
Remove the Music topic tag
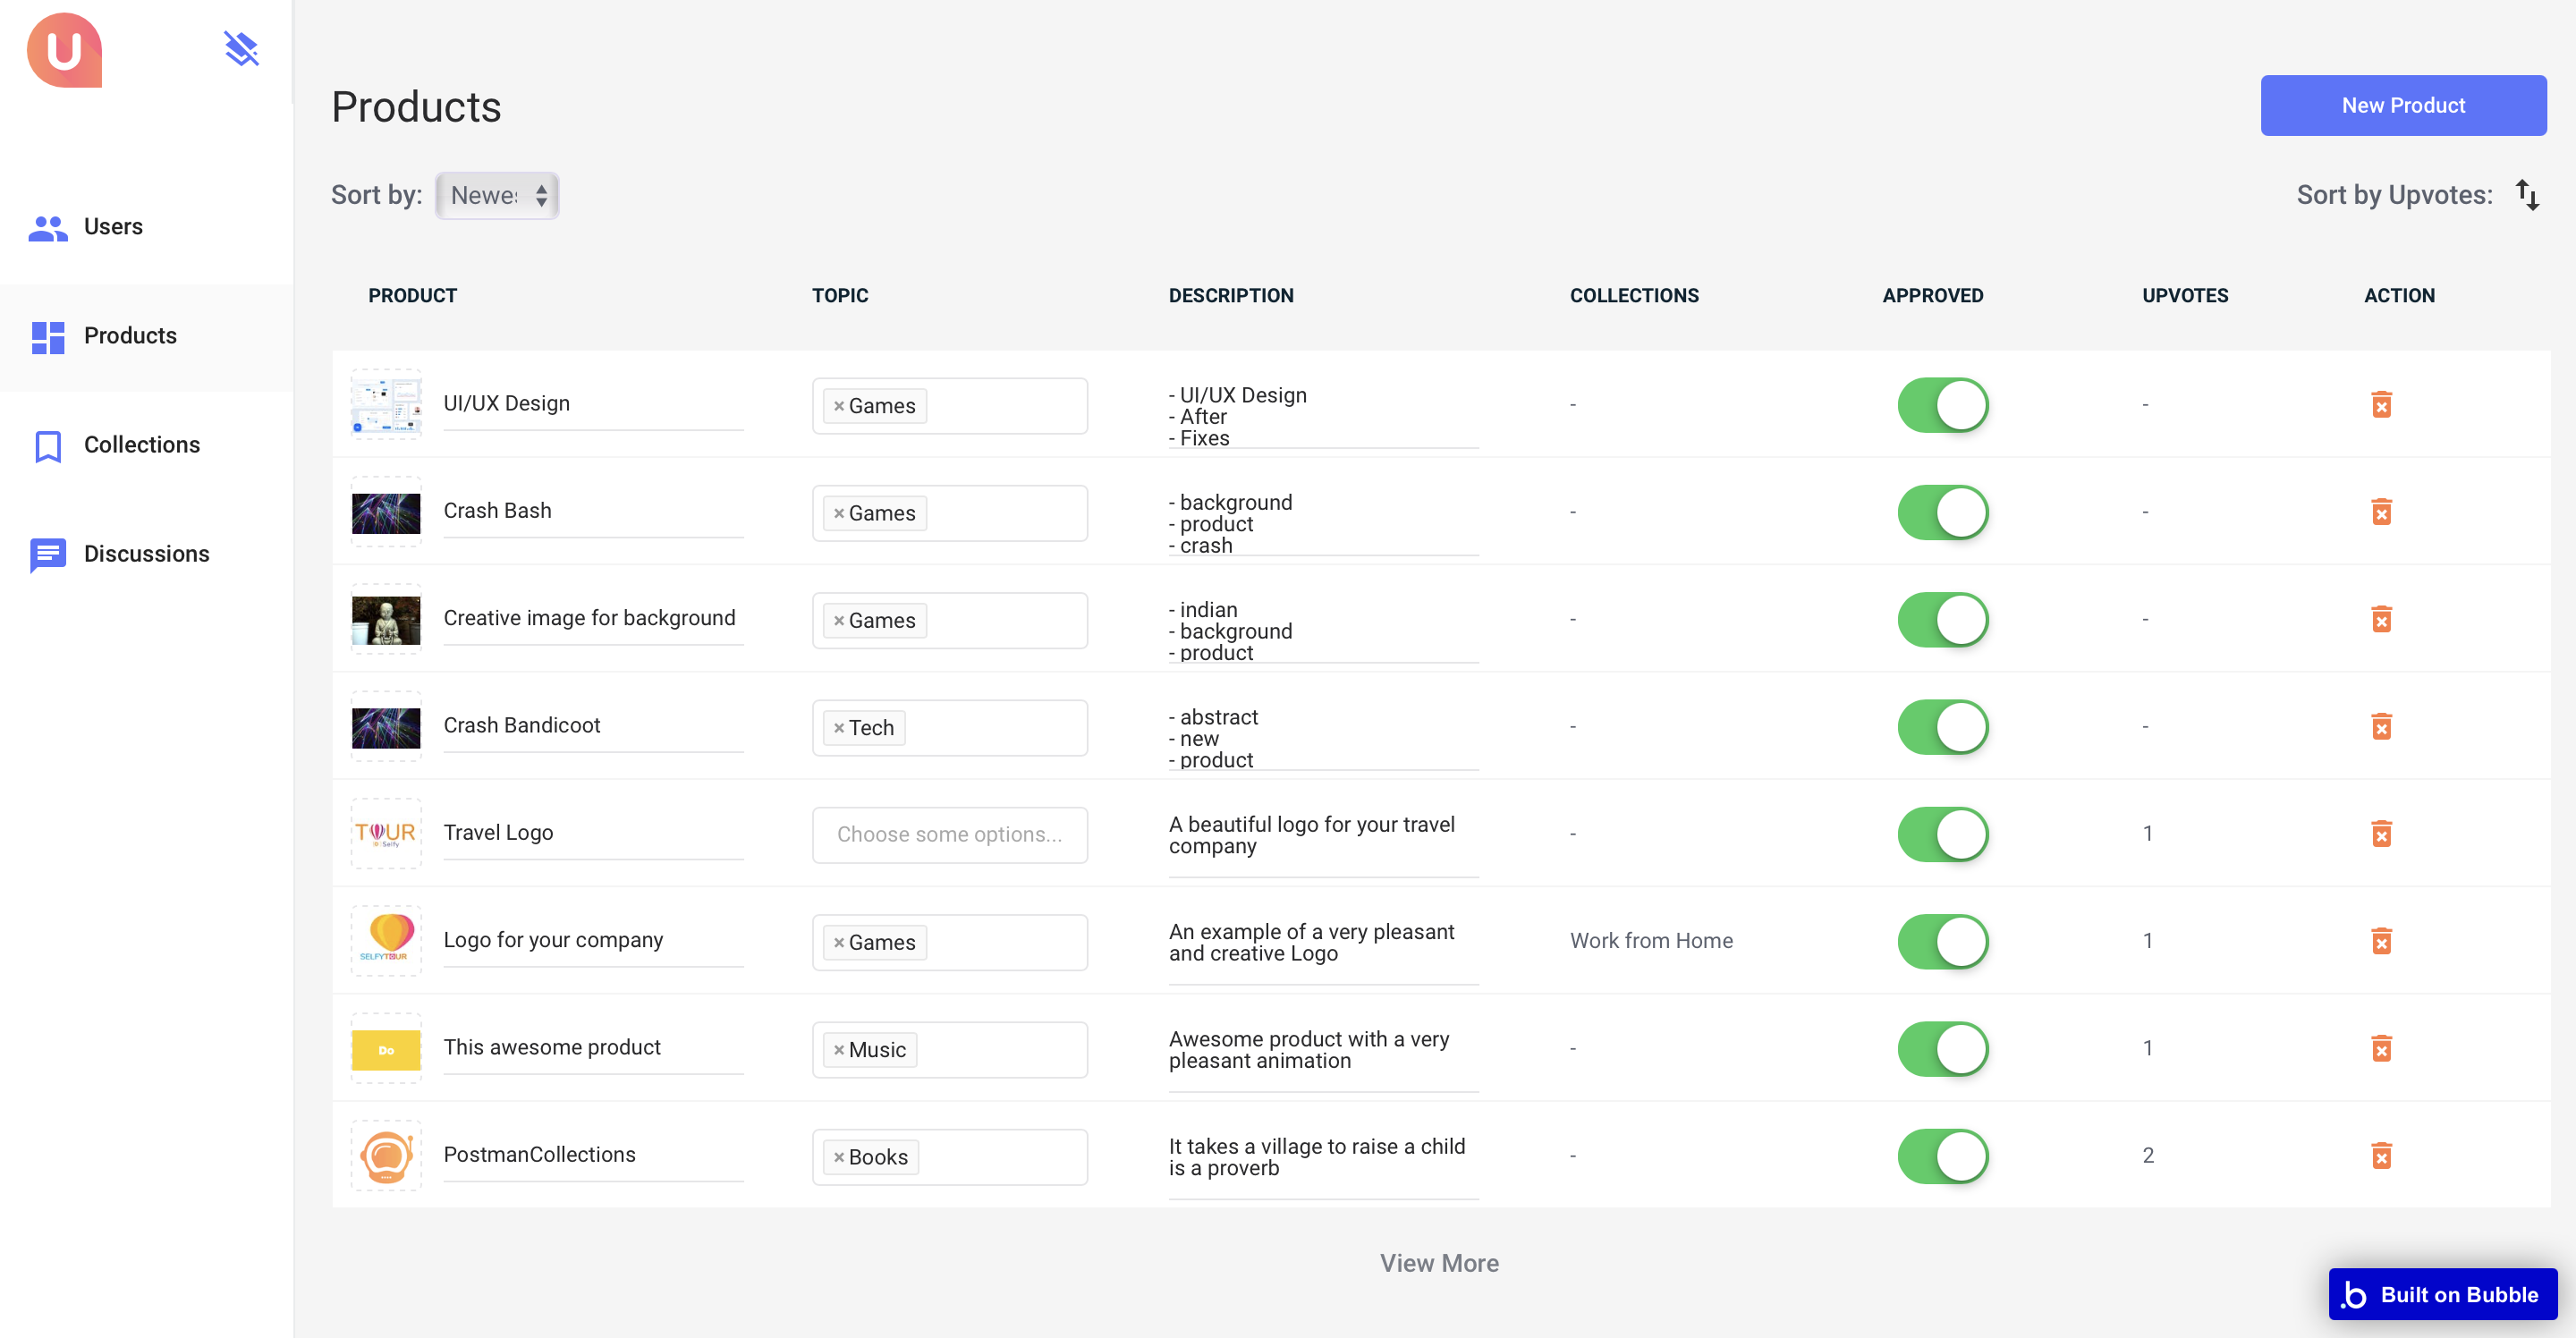coord(838,1050)
